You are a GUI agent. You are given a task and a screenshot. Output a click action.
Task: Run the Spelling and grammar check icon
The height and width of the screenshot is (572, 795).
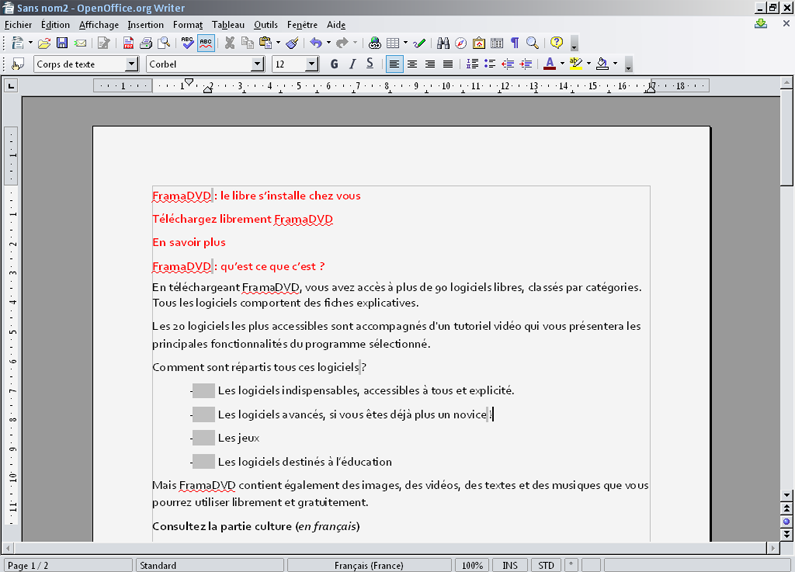188,43
